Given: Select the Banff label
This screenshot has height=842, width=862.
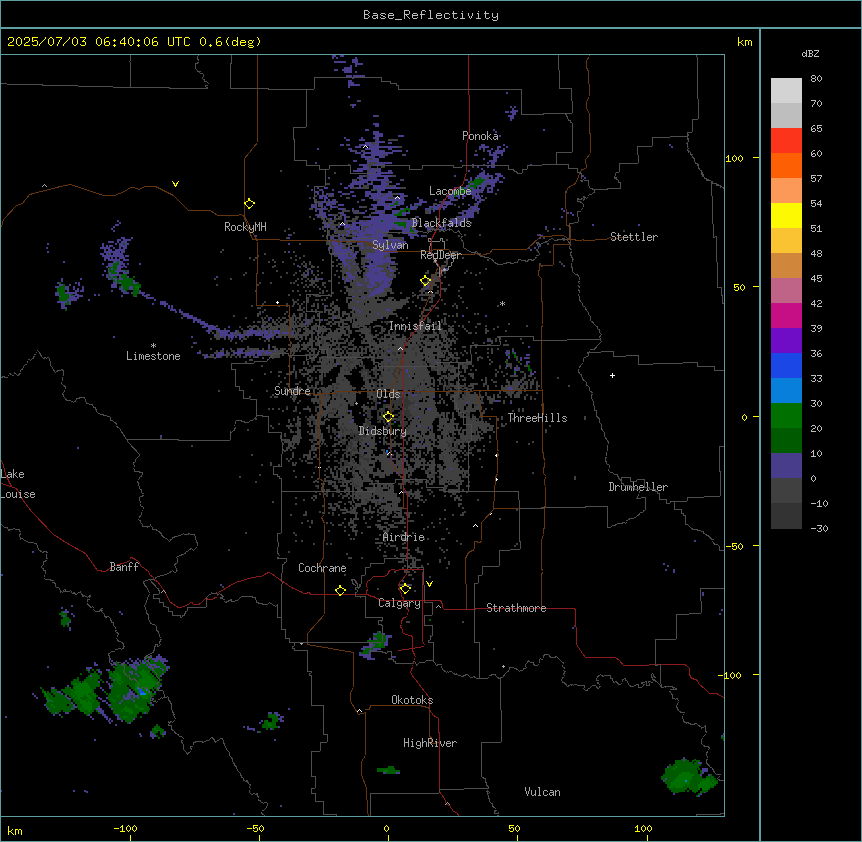Looking at the screenshot, I should pyautogui.click(x=124, y=567).
